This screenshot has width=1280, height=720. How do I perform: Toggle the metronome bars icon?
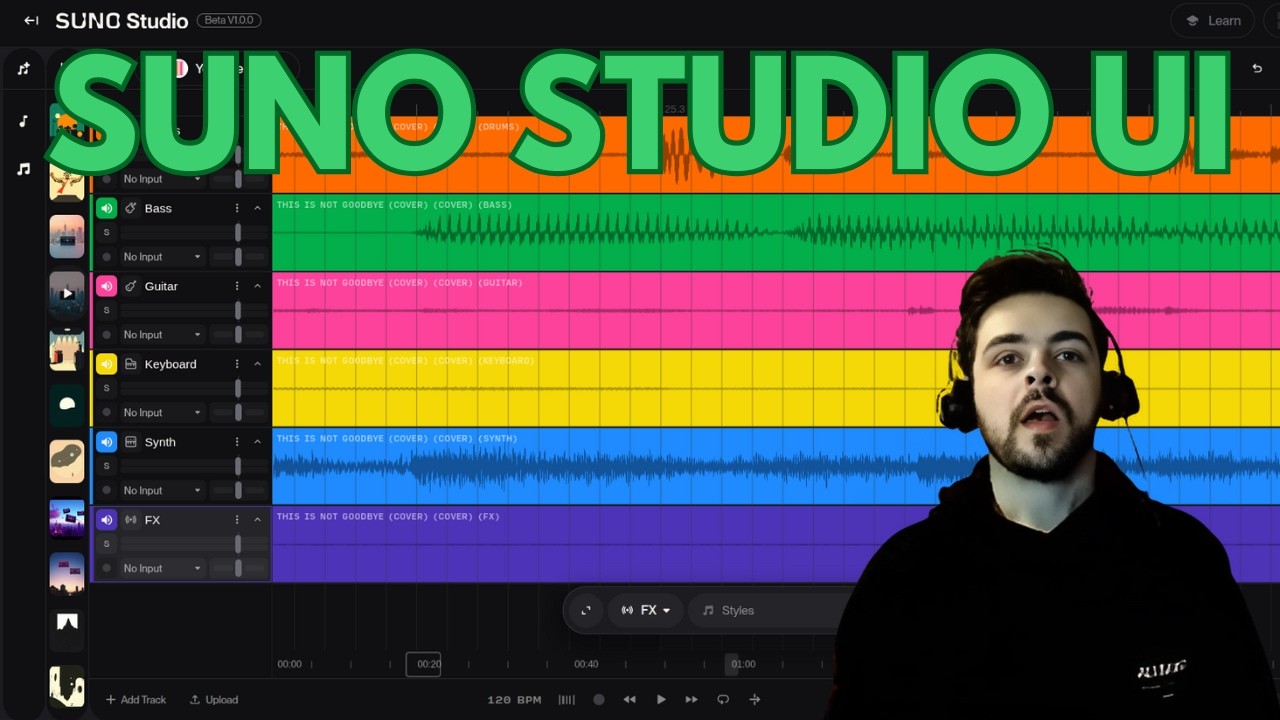click(x=566, y=700)
